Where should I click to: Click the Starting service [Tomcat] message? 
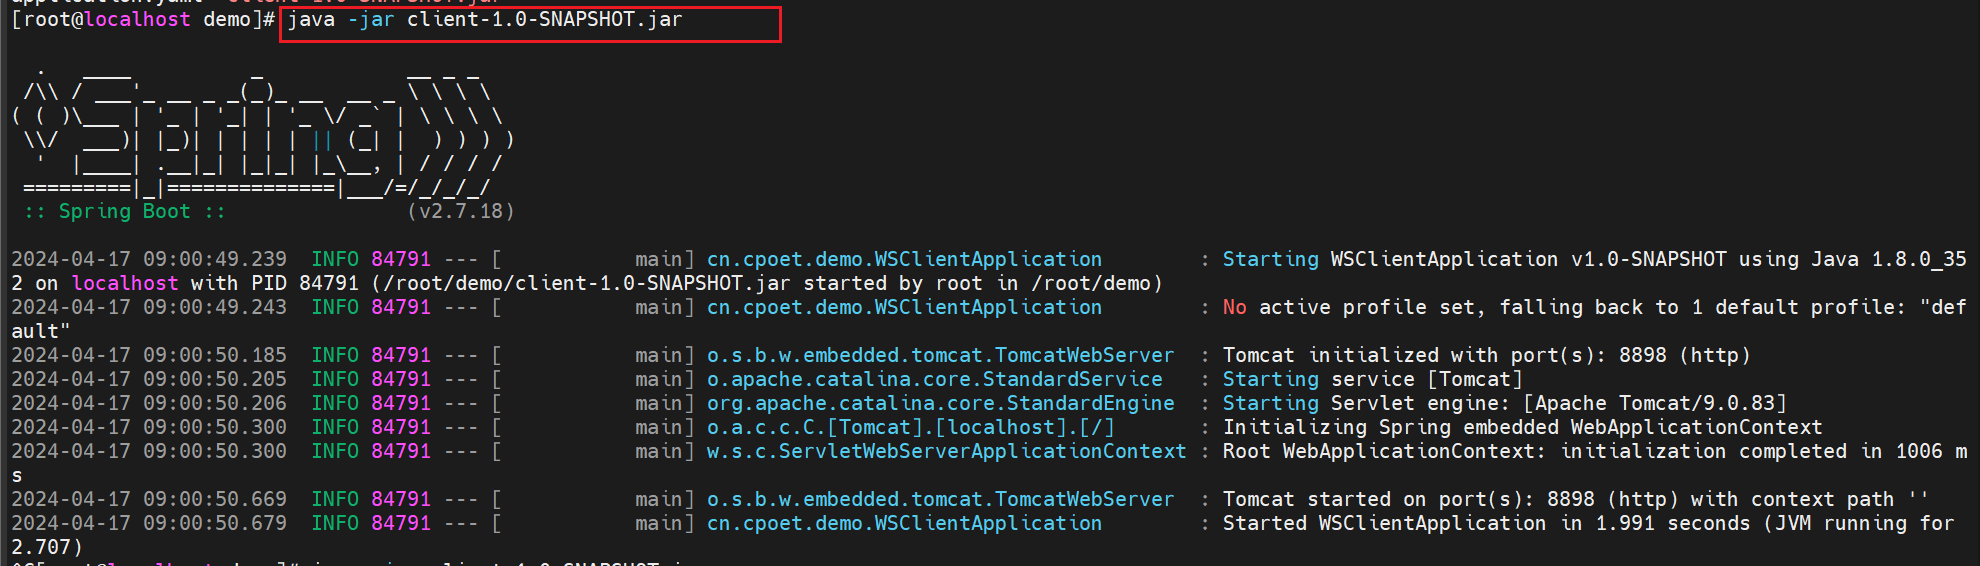point(1372,379)
